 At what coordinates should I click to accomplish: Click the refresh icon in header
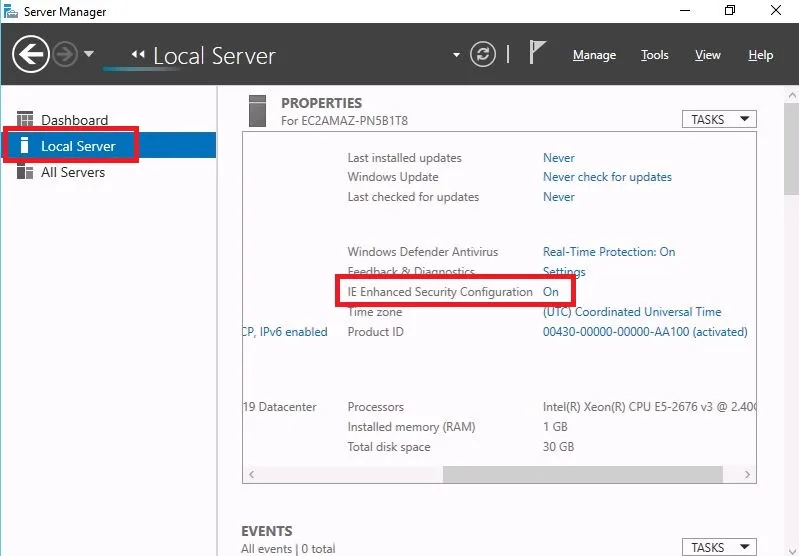[x=483, y=54]
